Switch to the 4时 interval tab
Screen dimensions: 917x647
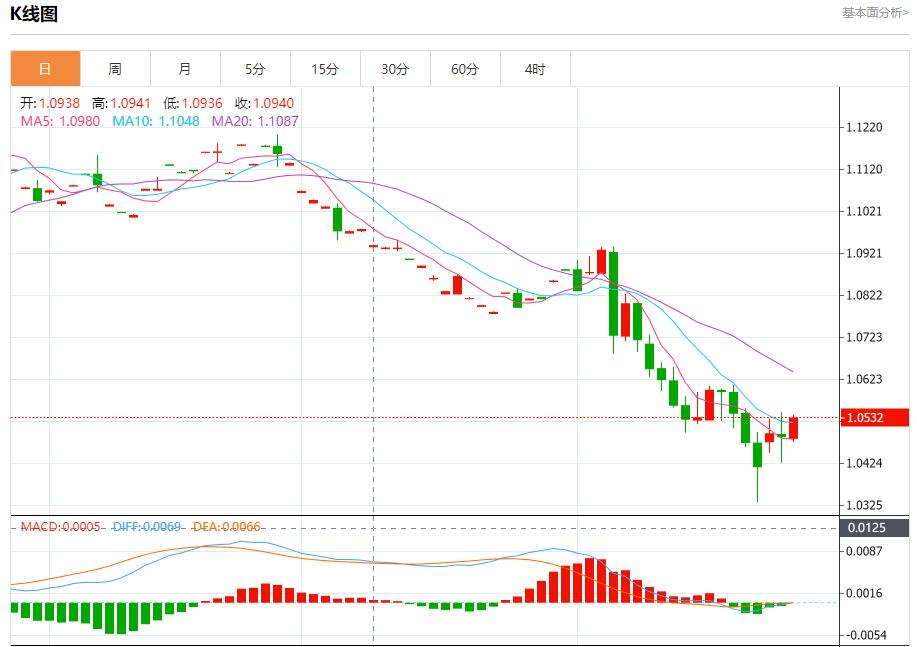(535, 69)
